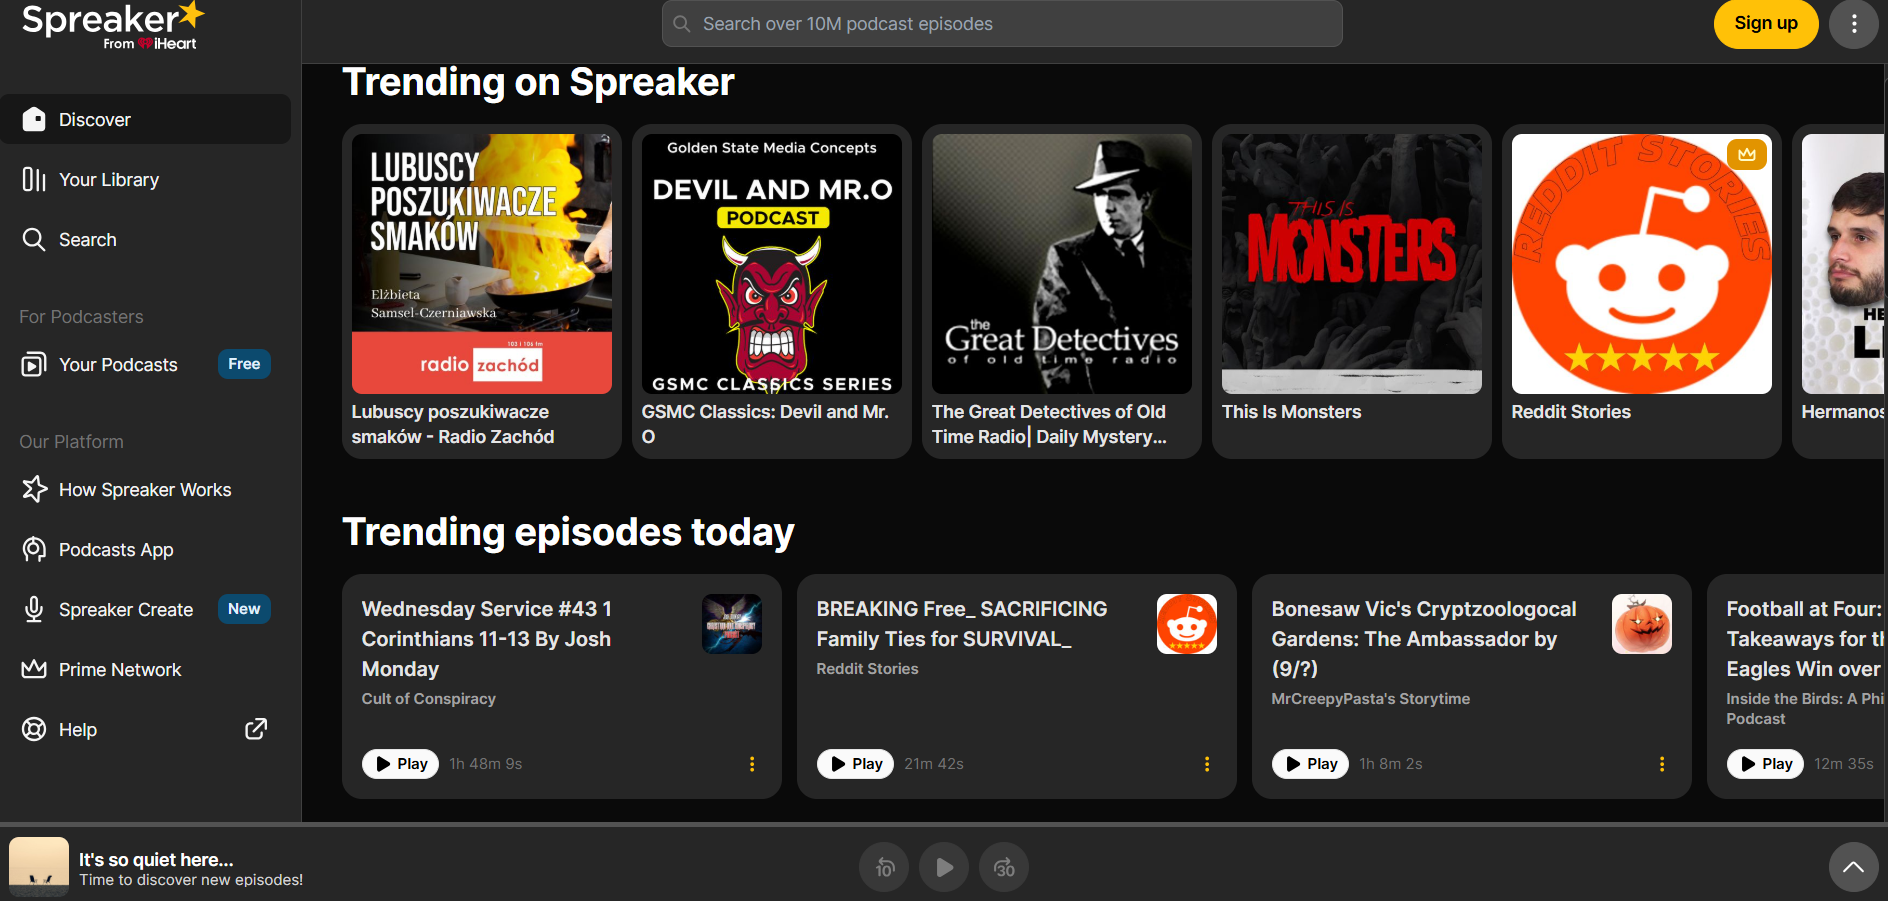Image resolution: width=1888 pixels, height=901 pixels.
Task: Expand the player with the up chevron
Action: pos(1853,867)
